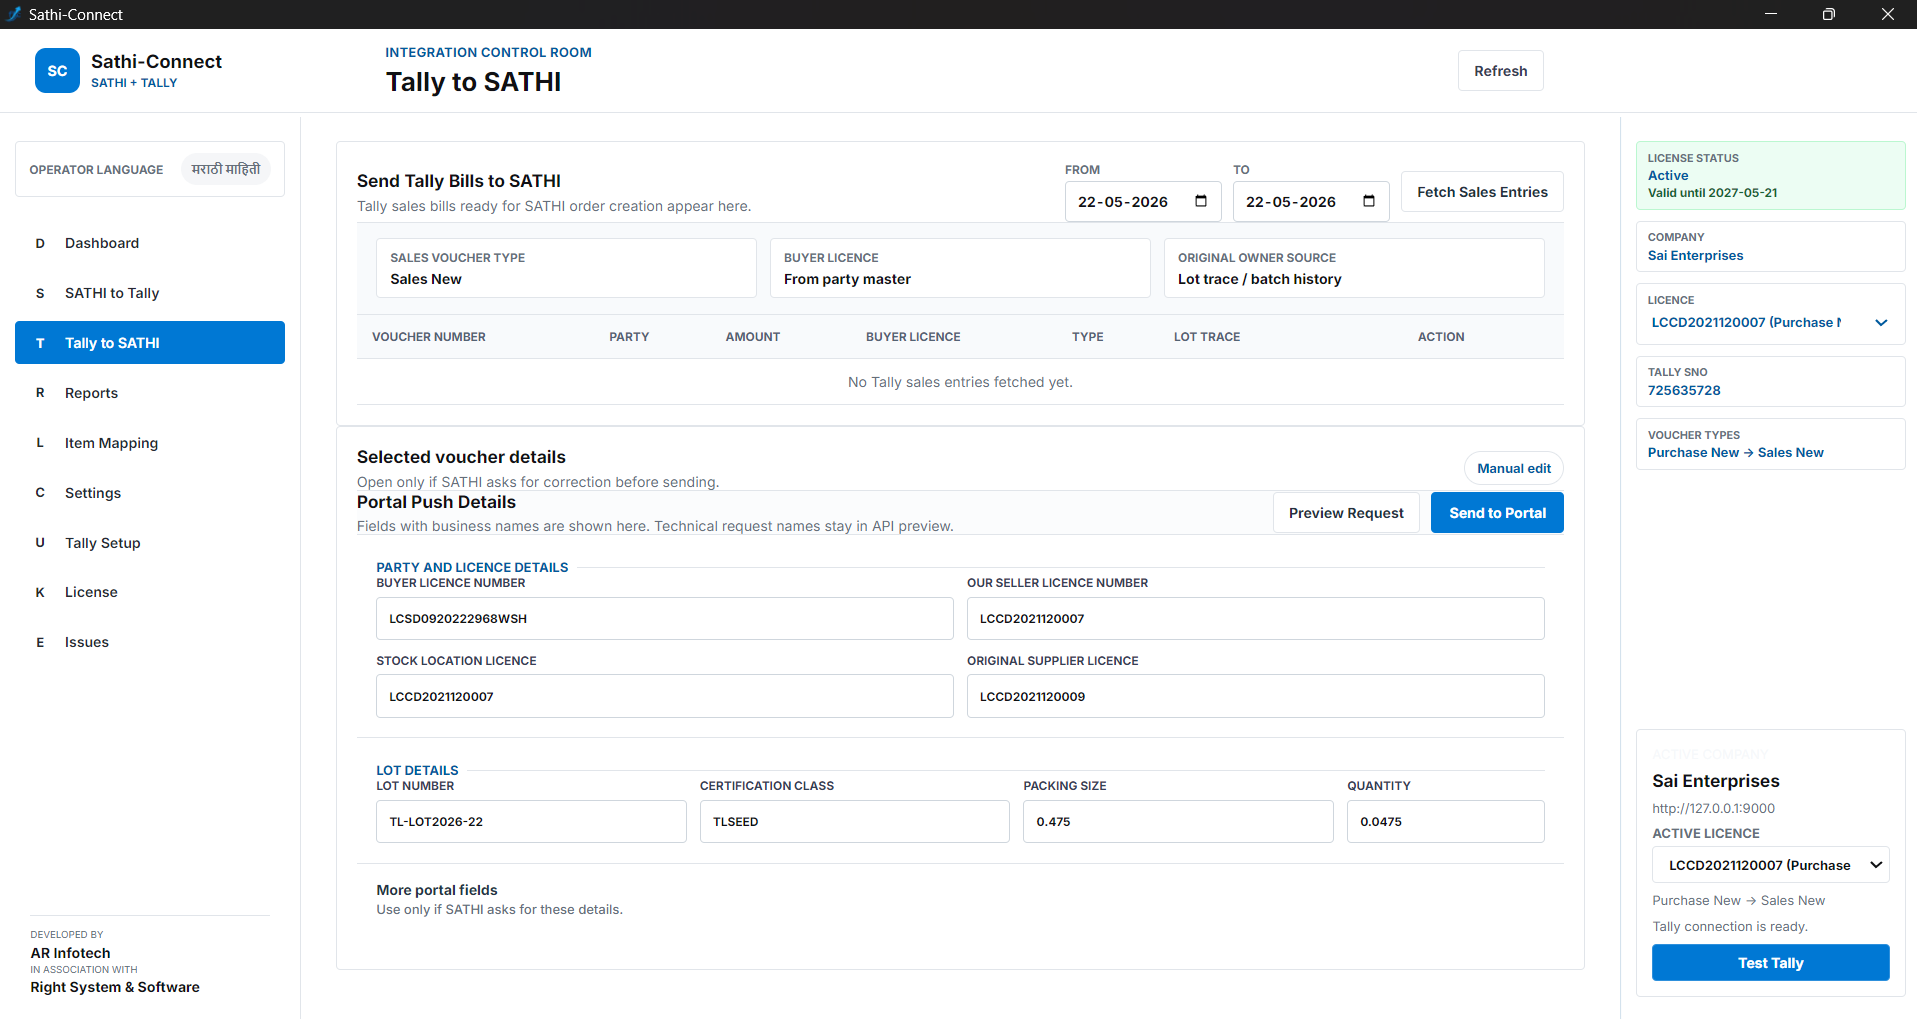Click the Refresh button
Screen dimensions: 1917x1019
point(1500,71)
